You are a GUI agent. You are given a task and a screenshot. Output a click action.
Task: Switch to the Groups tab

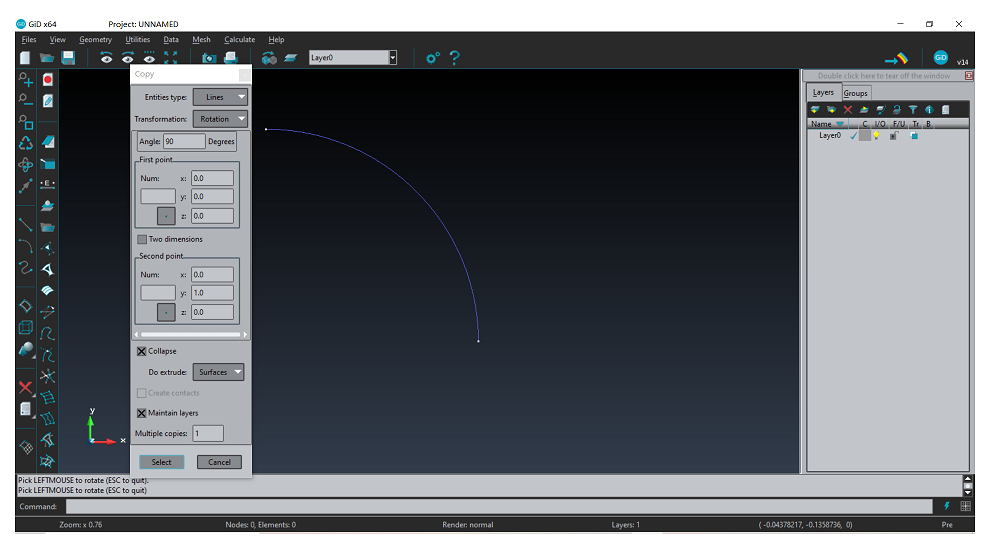pos(856,93)
